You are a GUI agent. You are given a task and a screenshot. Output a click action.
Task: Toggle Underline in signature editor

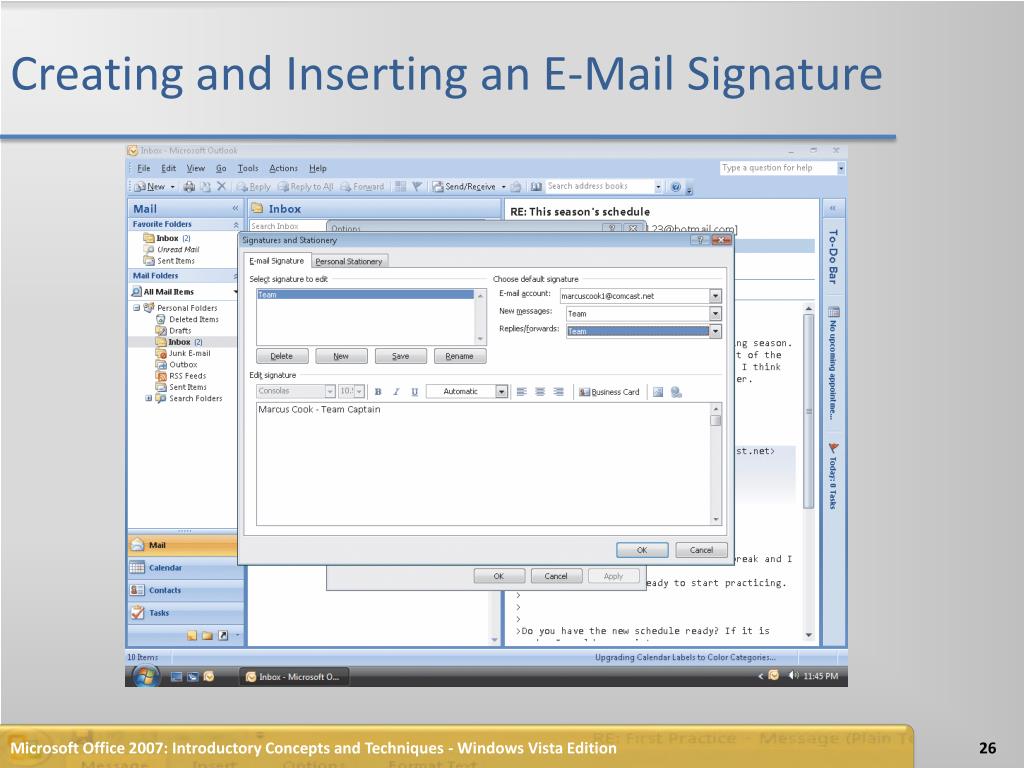coord(414,392)
